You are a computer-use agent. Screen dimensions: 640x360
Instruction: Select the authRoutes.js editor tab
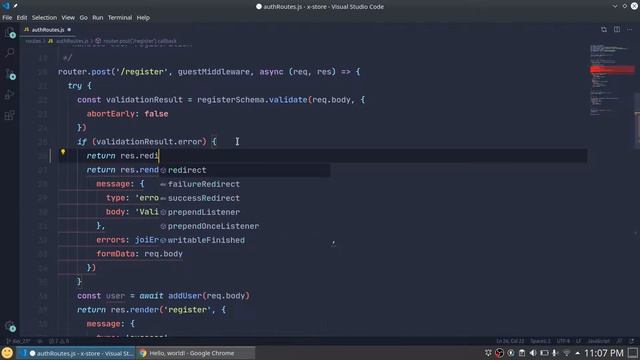click(x=48, y=30)
